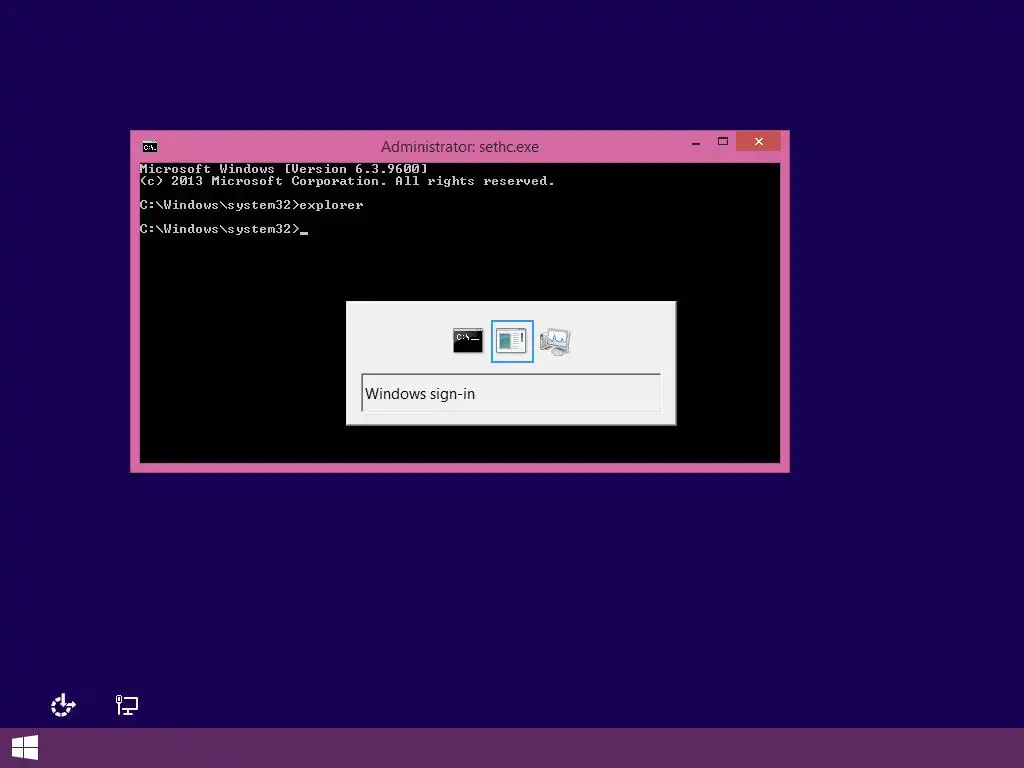
Task: Open the Ease of Access button
Action: coord(63,705)
